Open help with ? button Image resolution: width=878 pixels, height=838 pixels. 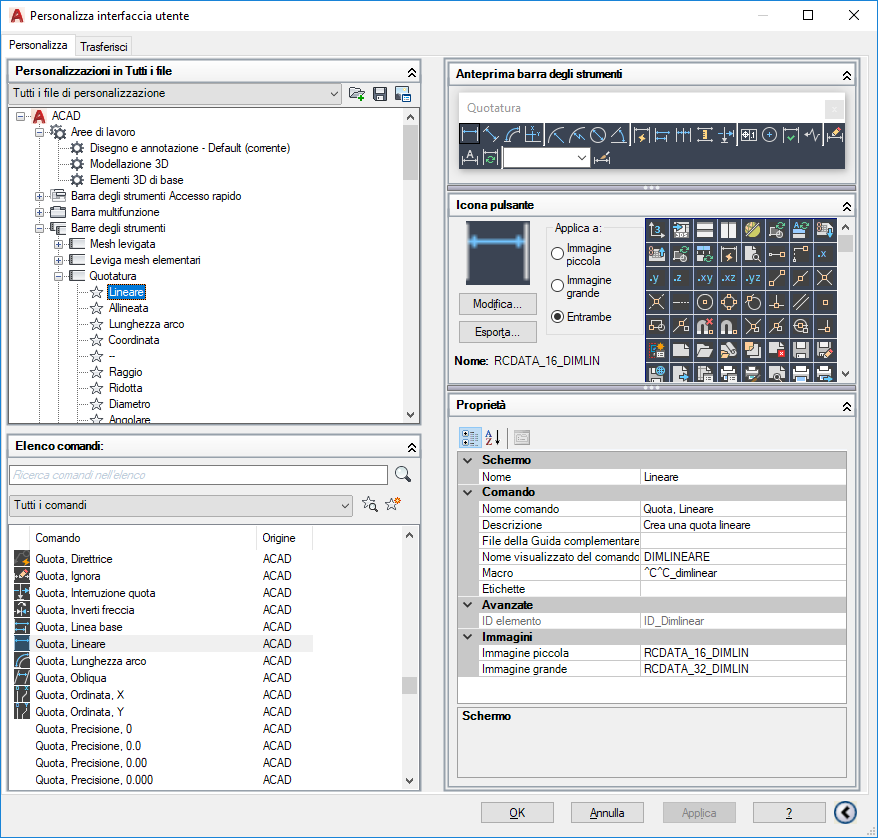point(789,813)
